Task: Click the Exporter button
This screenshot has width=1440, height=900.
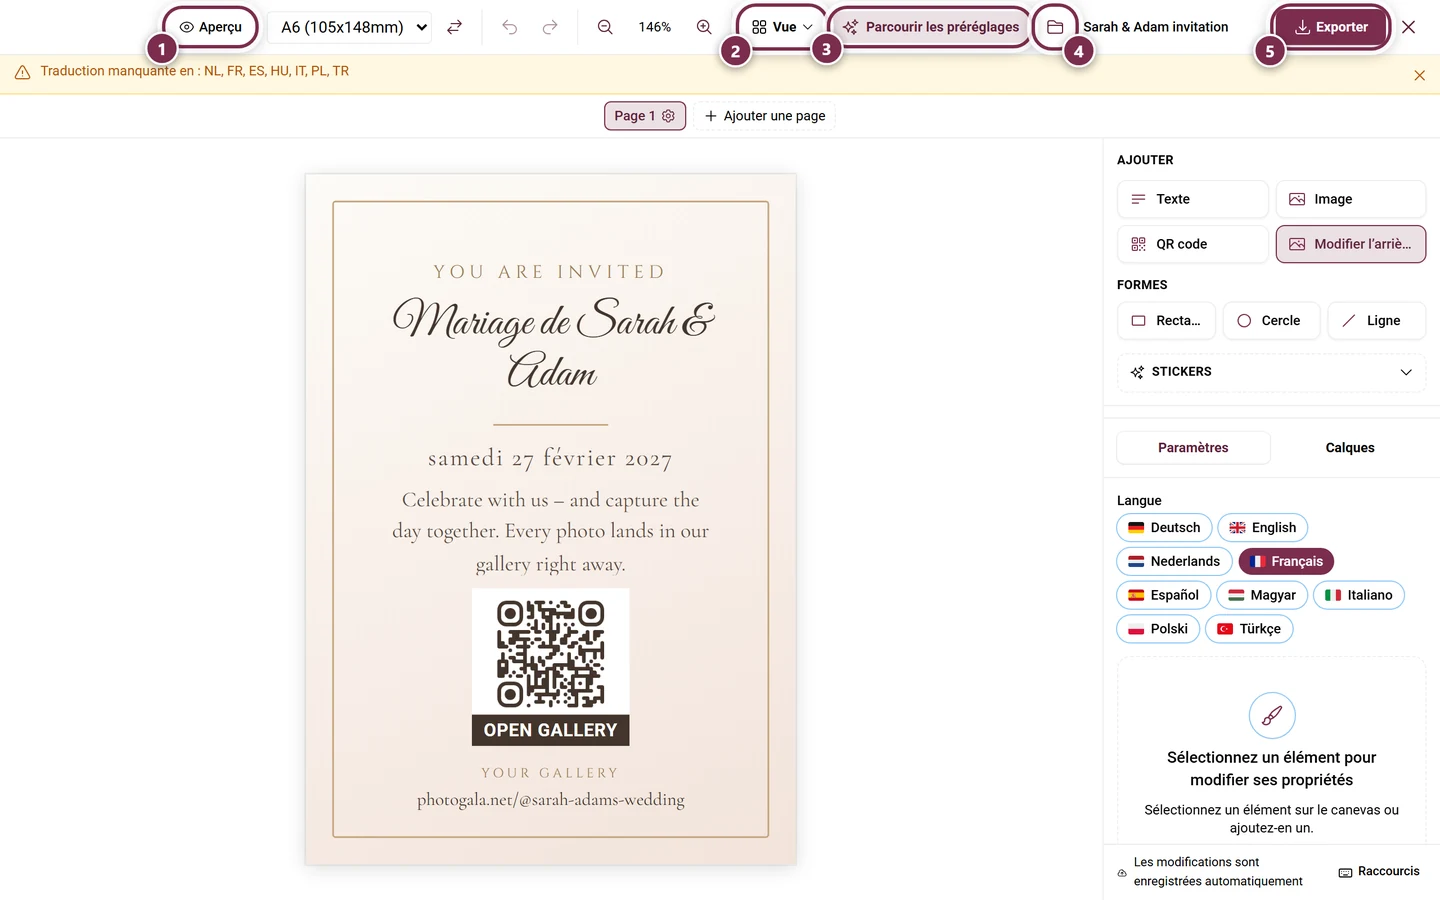Action: [x=1331, y=27]
